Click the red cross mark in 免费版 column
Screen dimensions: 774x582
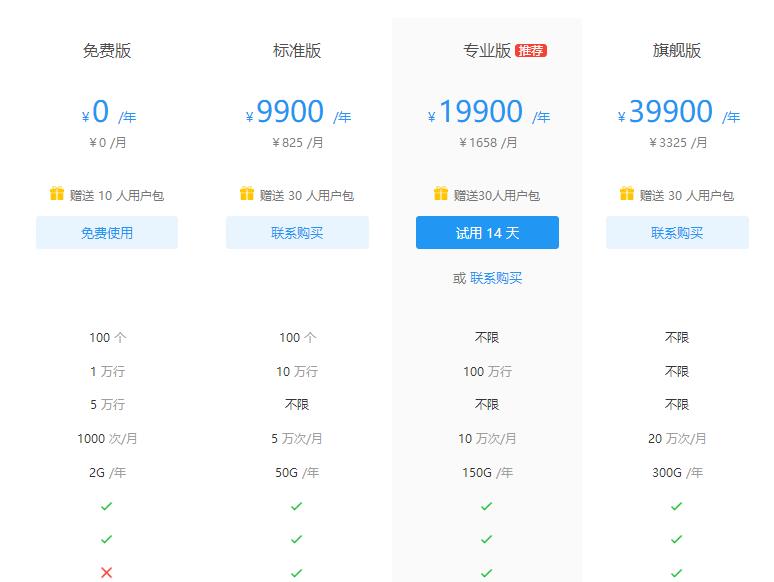(x=107, y=573)
